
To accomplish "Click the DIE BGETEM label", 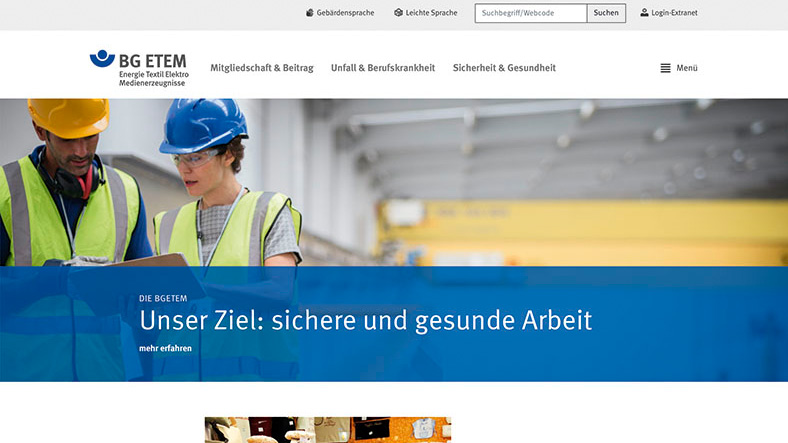I will coord(163,298).
